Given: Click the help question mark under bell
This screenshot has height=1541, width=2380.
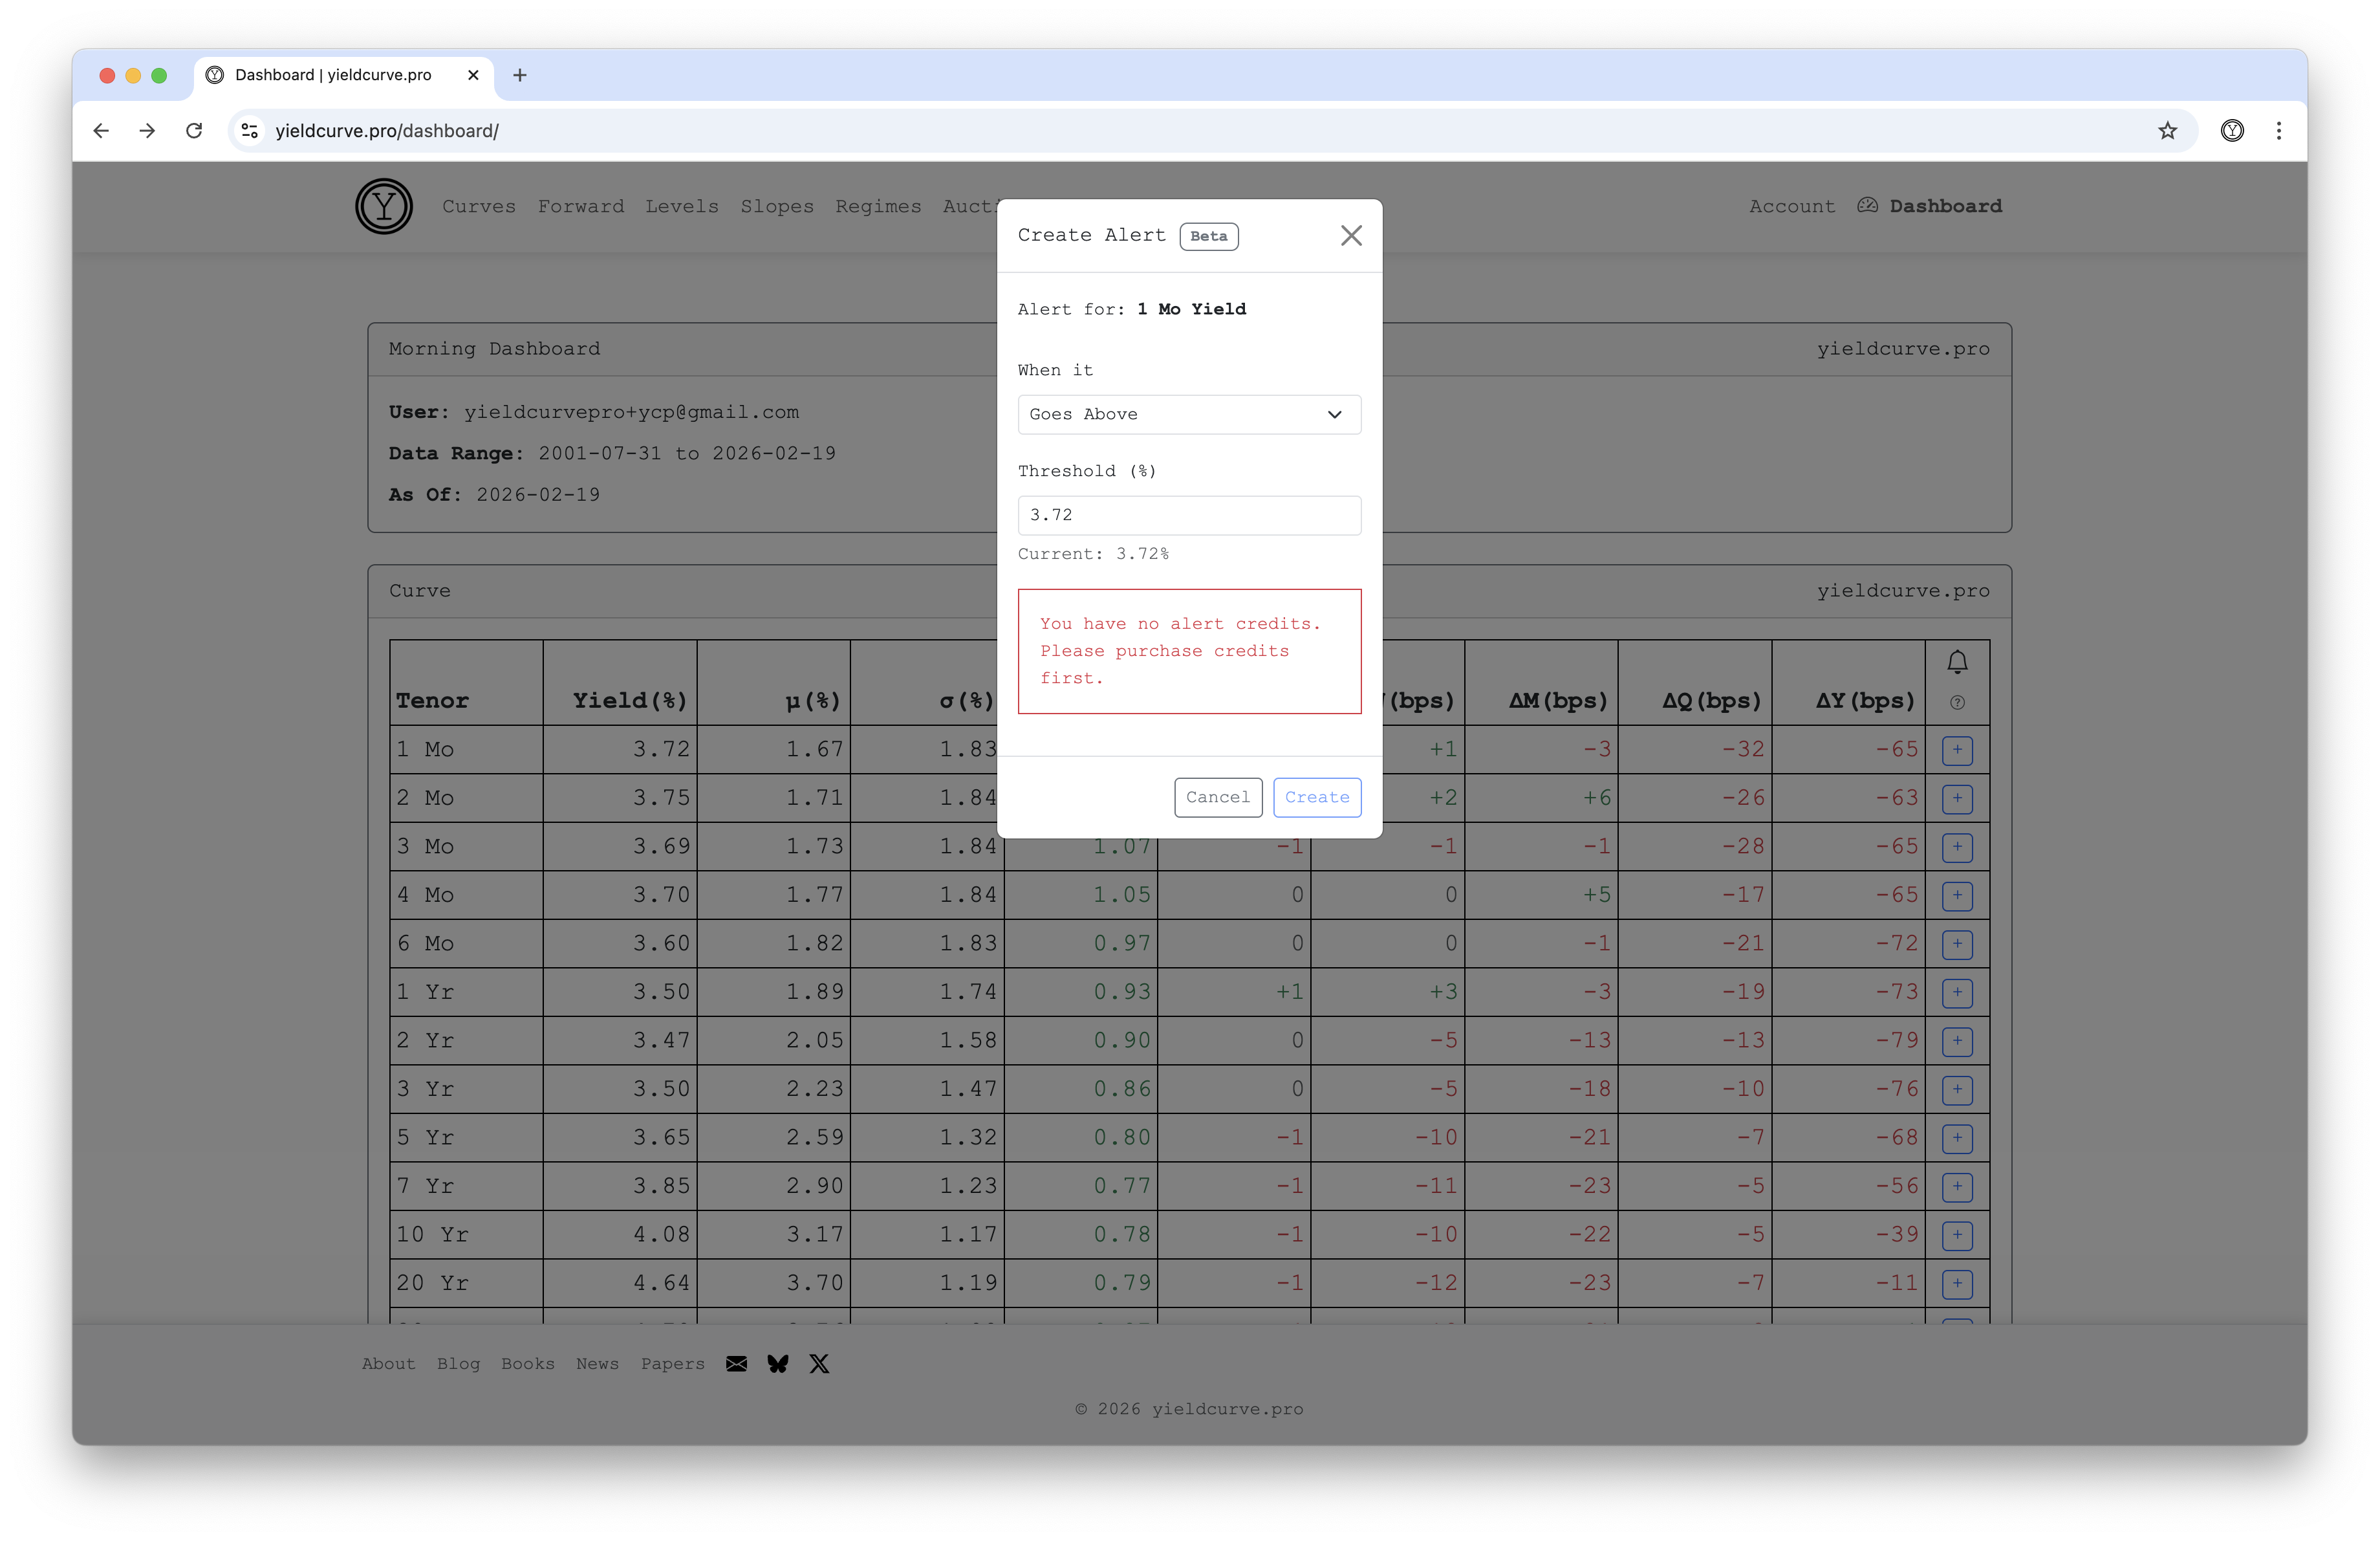Looking at the screenshot, I should 1957,703.
